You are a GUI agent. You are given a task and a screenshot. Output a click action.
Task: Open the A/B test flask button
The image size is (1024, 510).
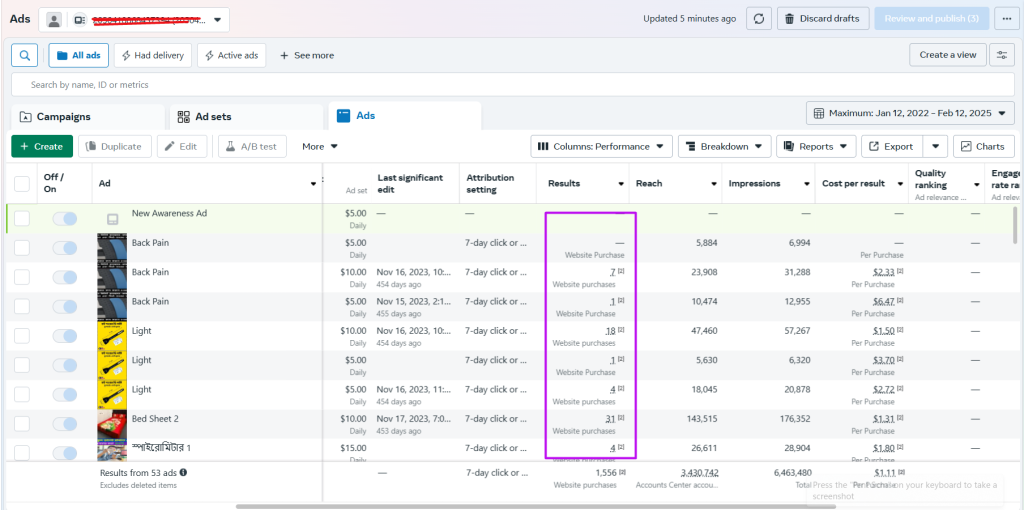coord(254,146)
